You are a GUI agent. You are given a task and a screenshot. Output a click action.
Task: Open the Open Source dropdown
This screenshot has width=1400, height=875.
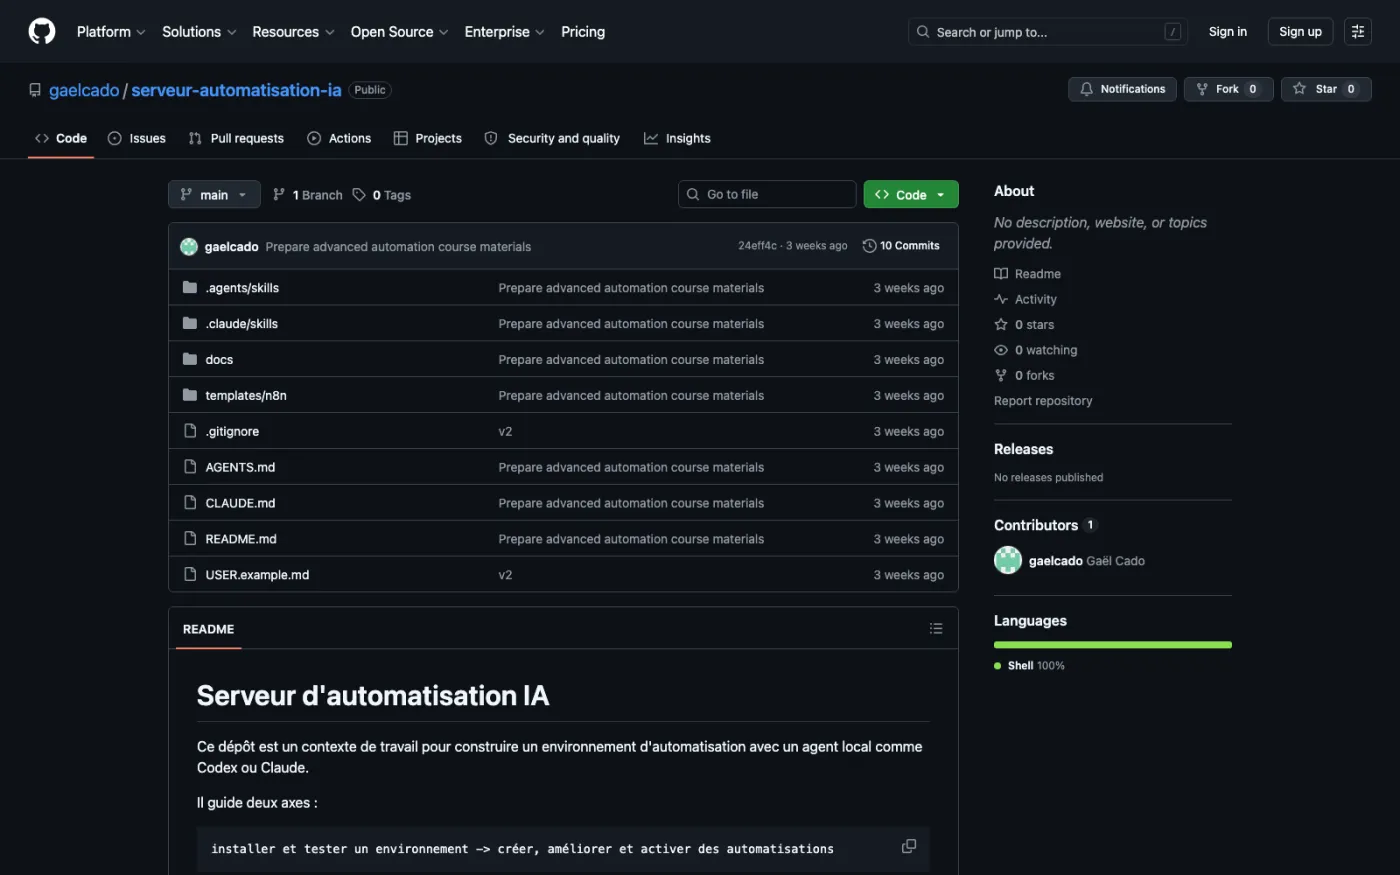click(x=399, y=32)
